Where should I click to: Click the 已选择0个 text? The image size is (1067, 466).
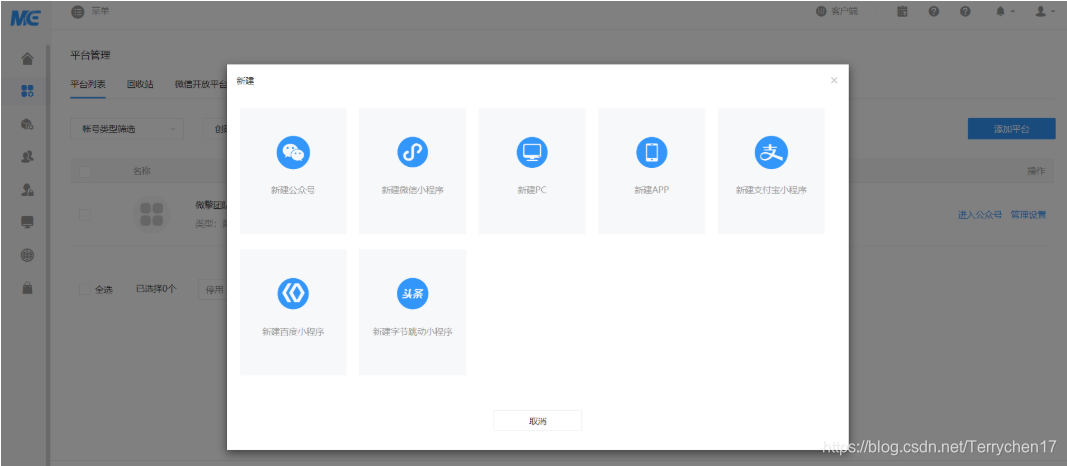coord(156,289)
